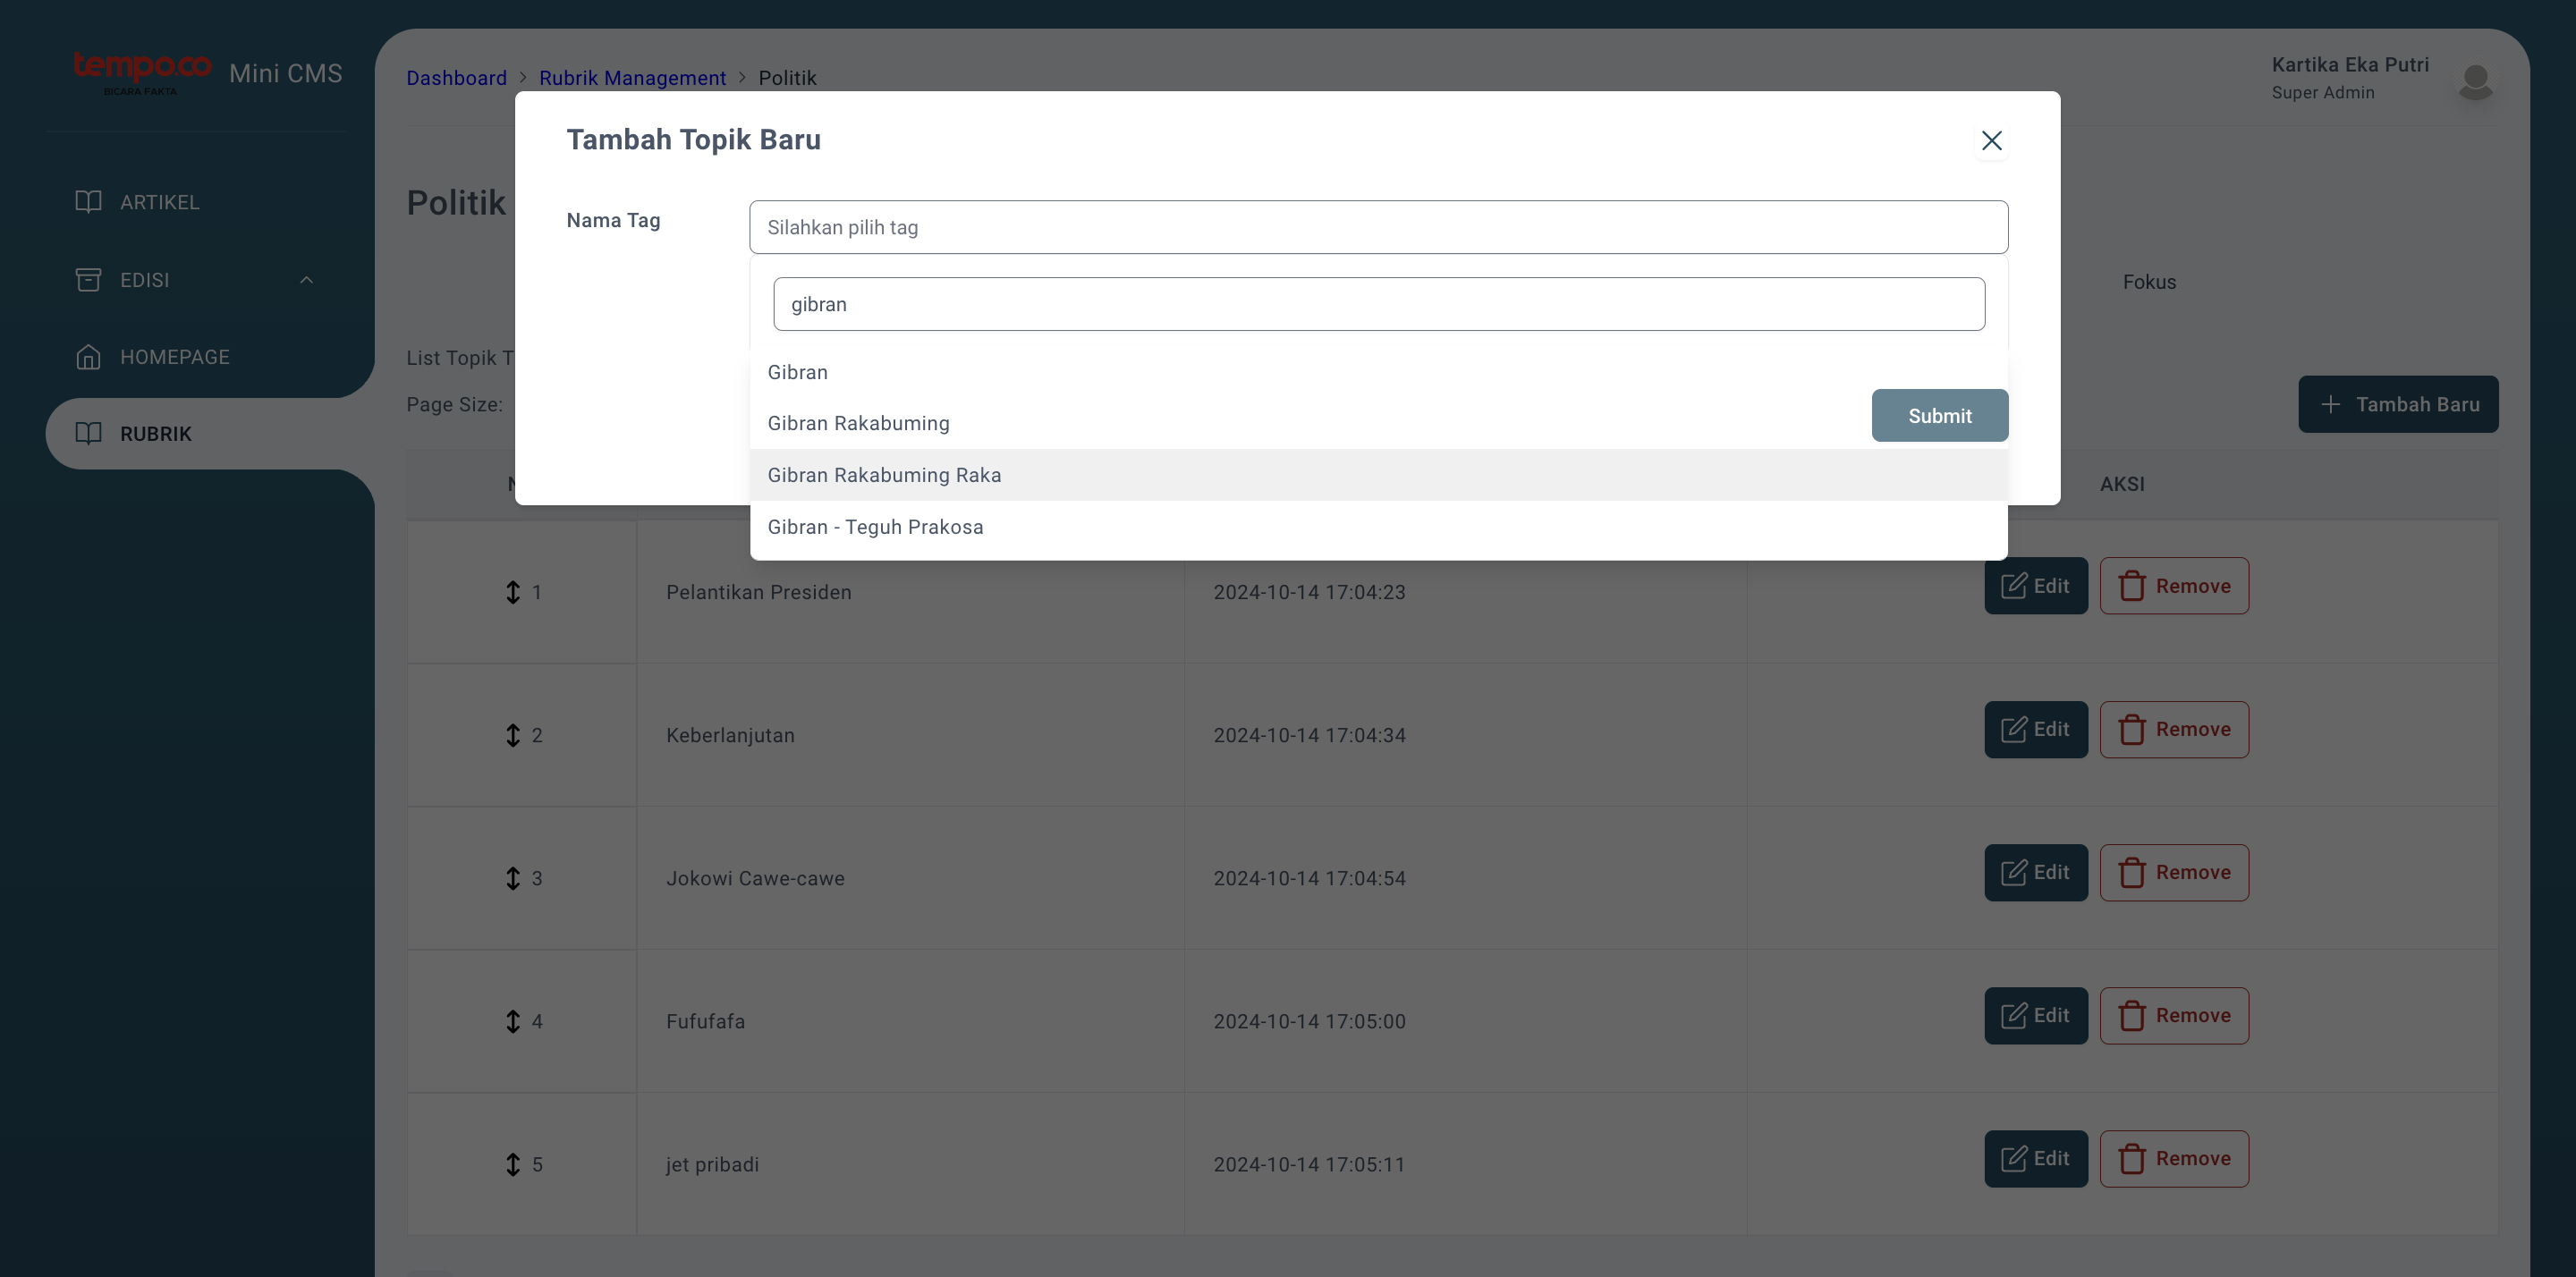Select the Gibran Rakabuming tag option
Screen dimensions: 2576x1277
coord(858,423)
